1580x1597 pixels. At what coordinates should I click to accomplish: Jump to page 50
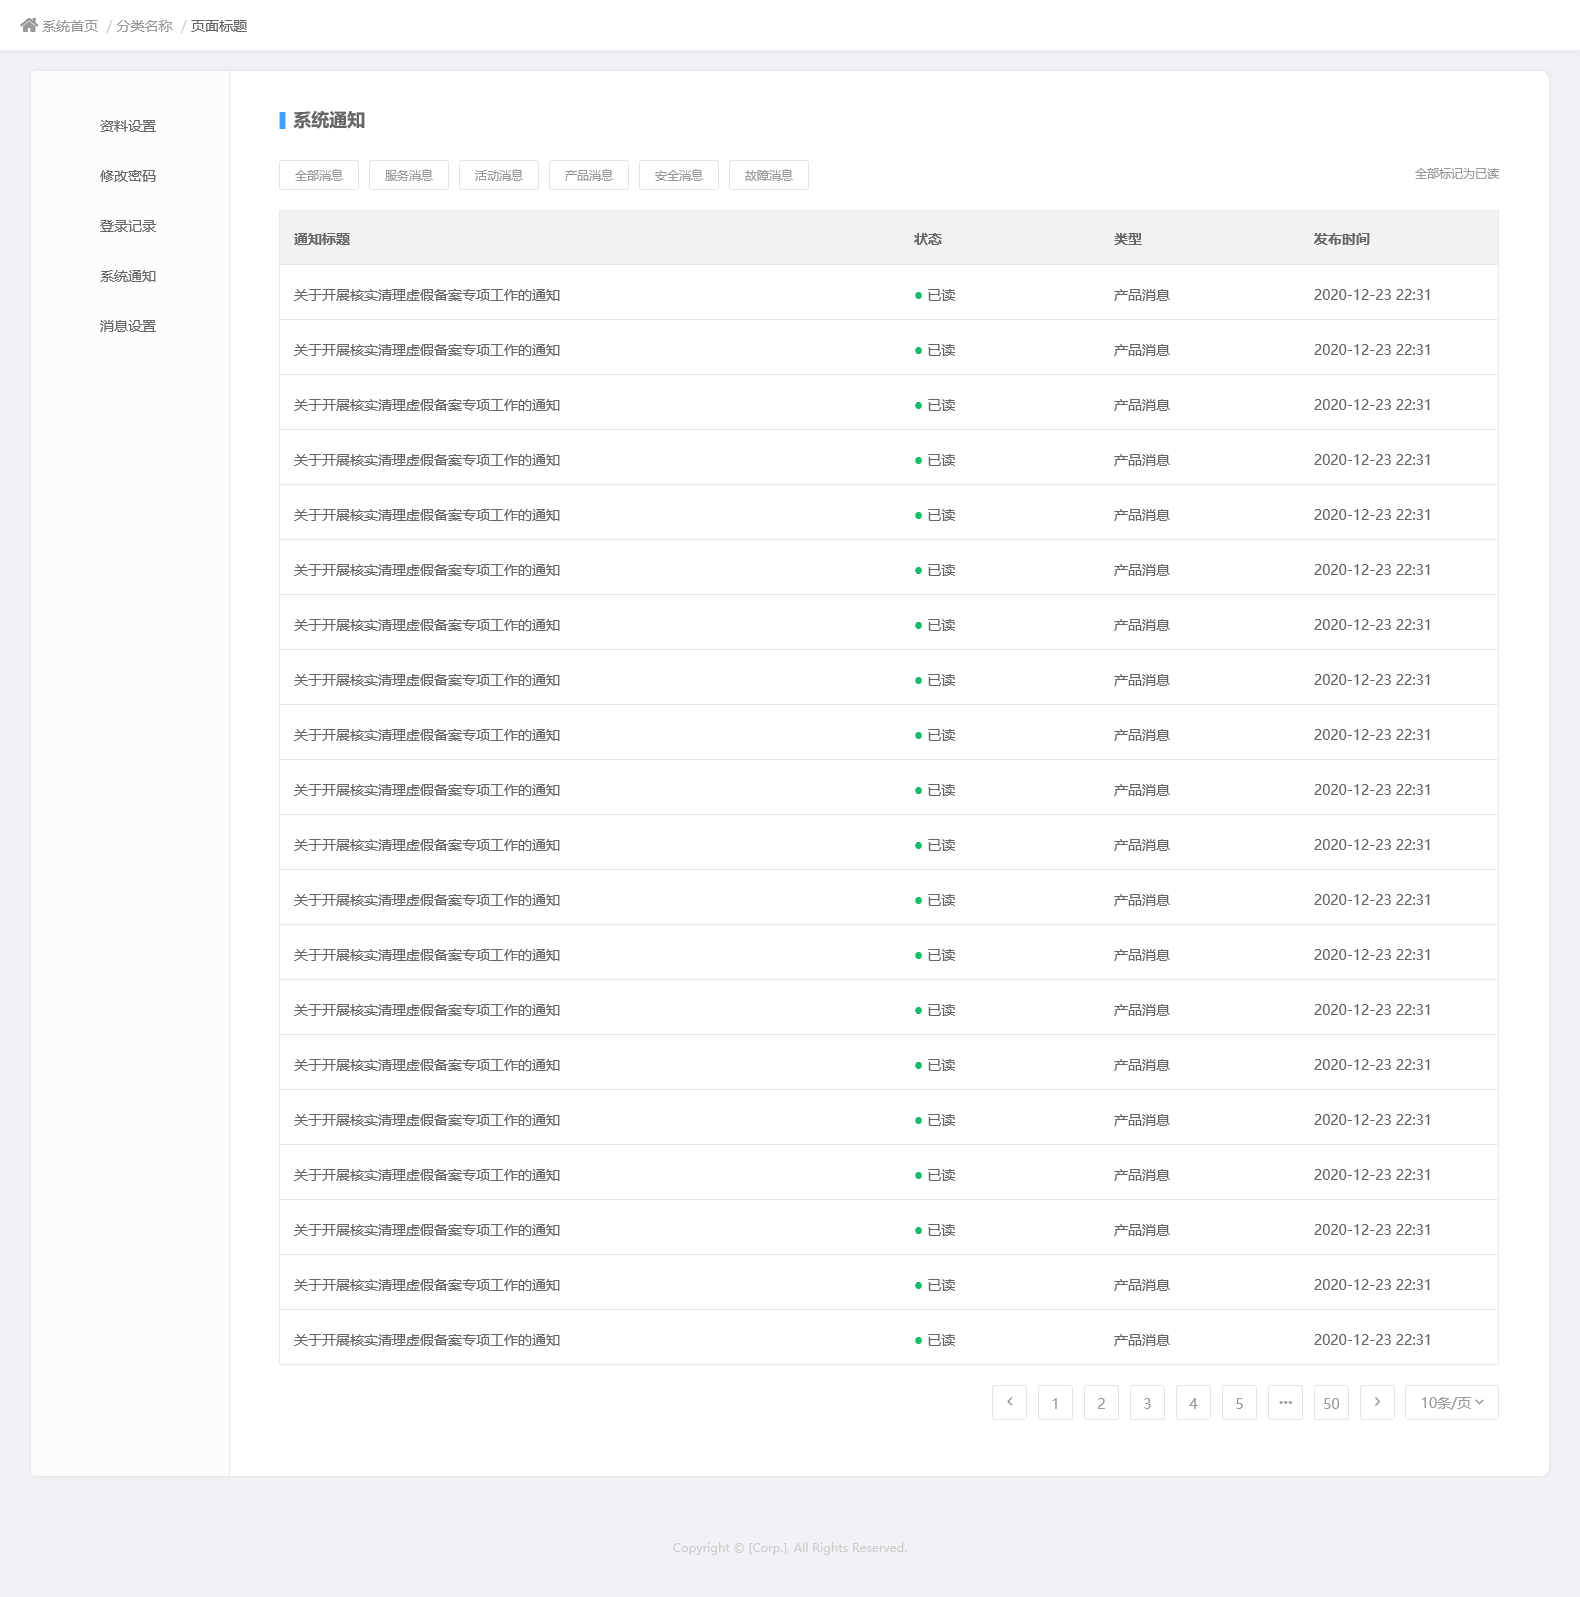click(x=1331, y=1402)
